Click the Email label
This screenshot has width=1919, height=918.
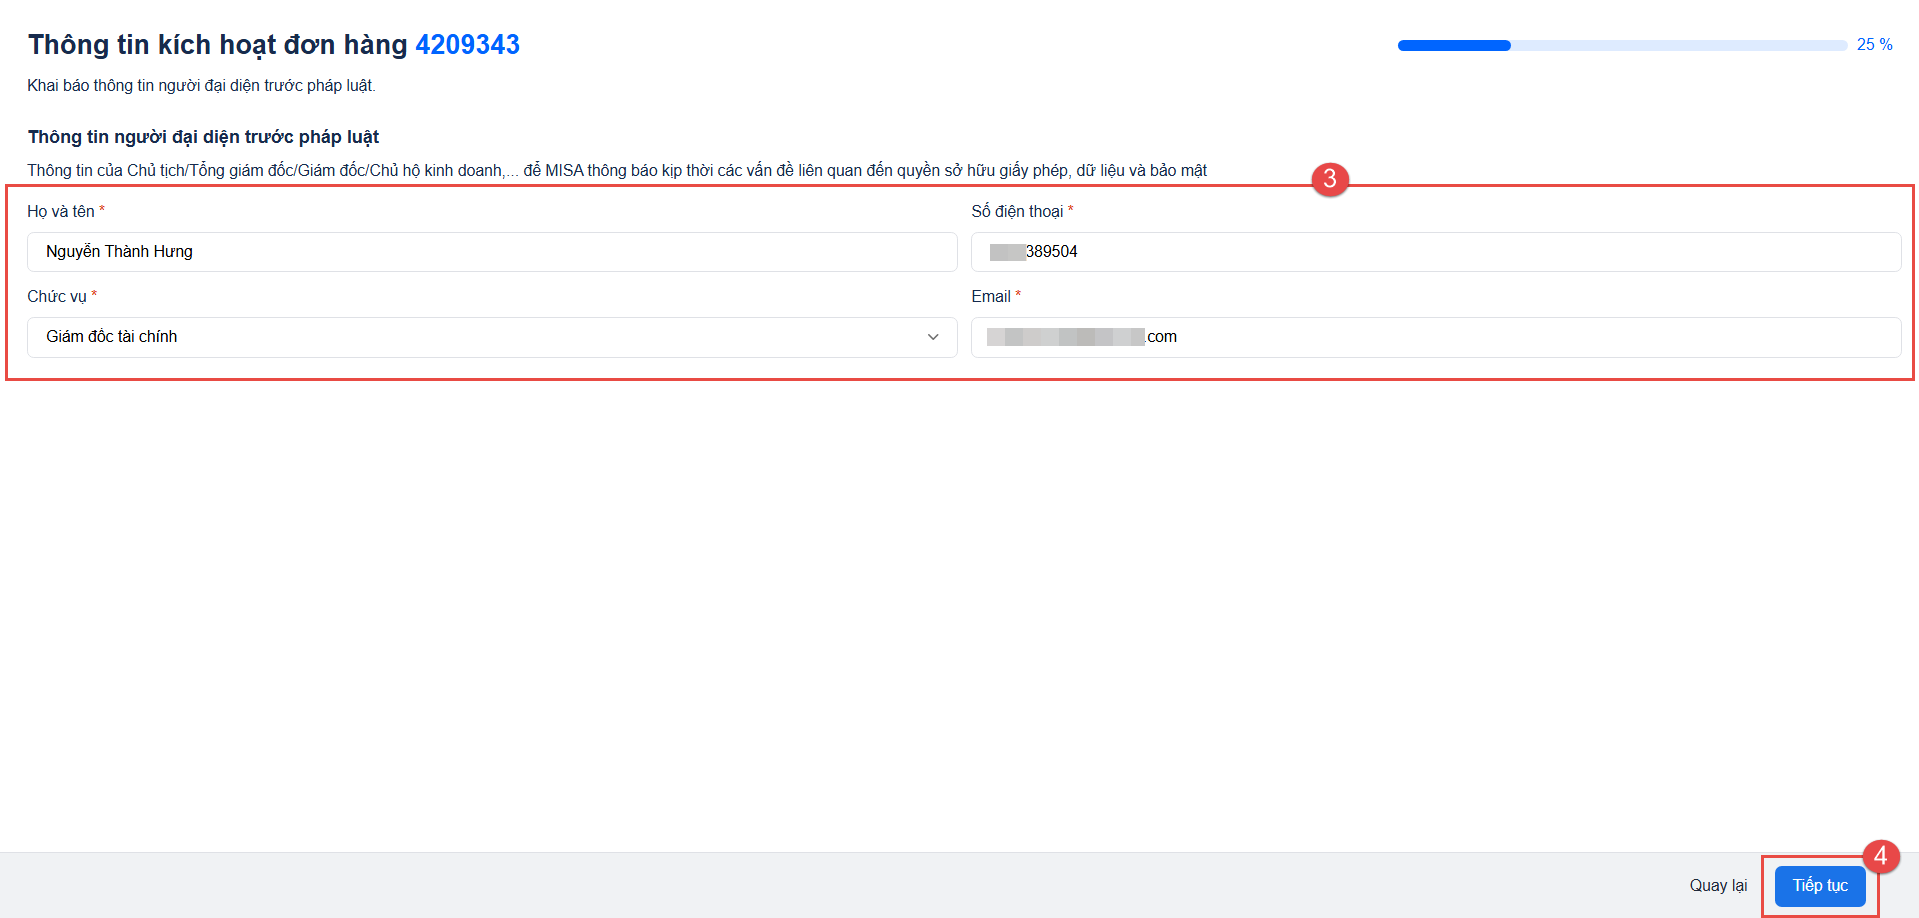tap(991, 296)
